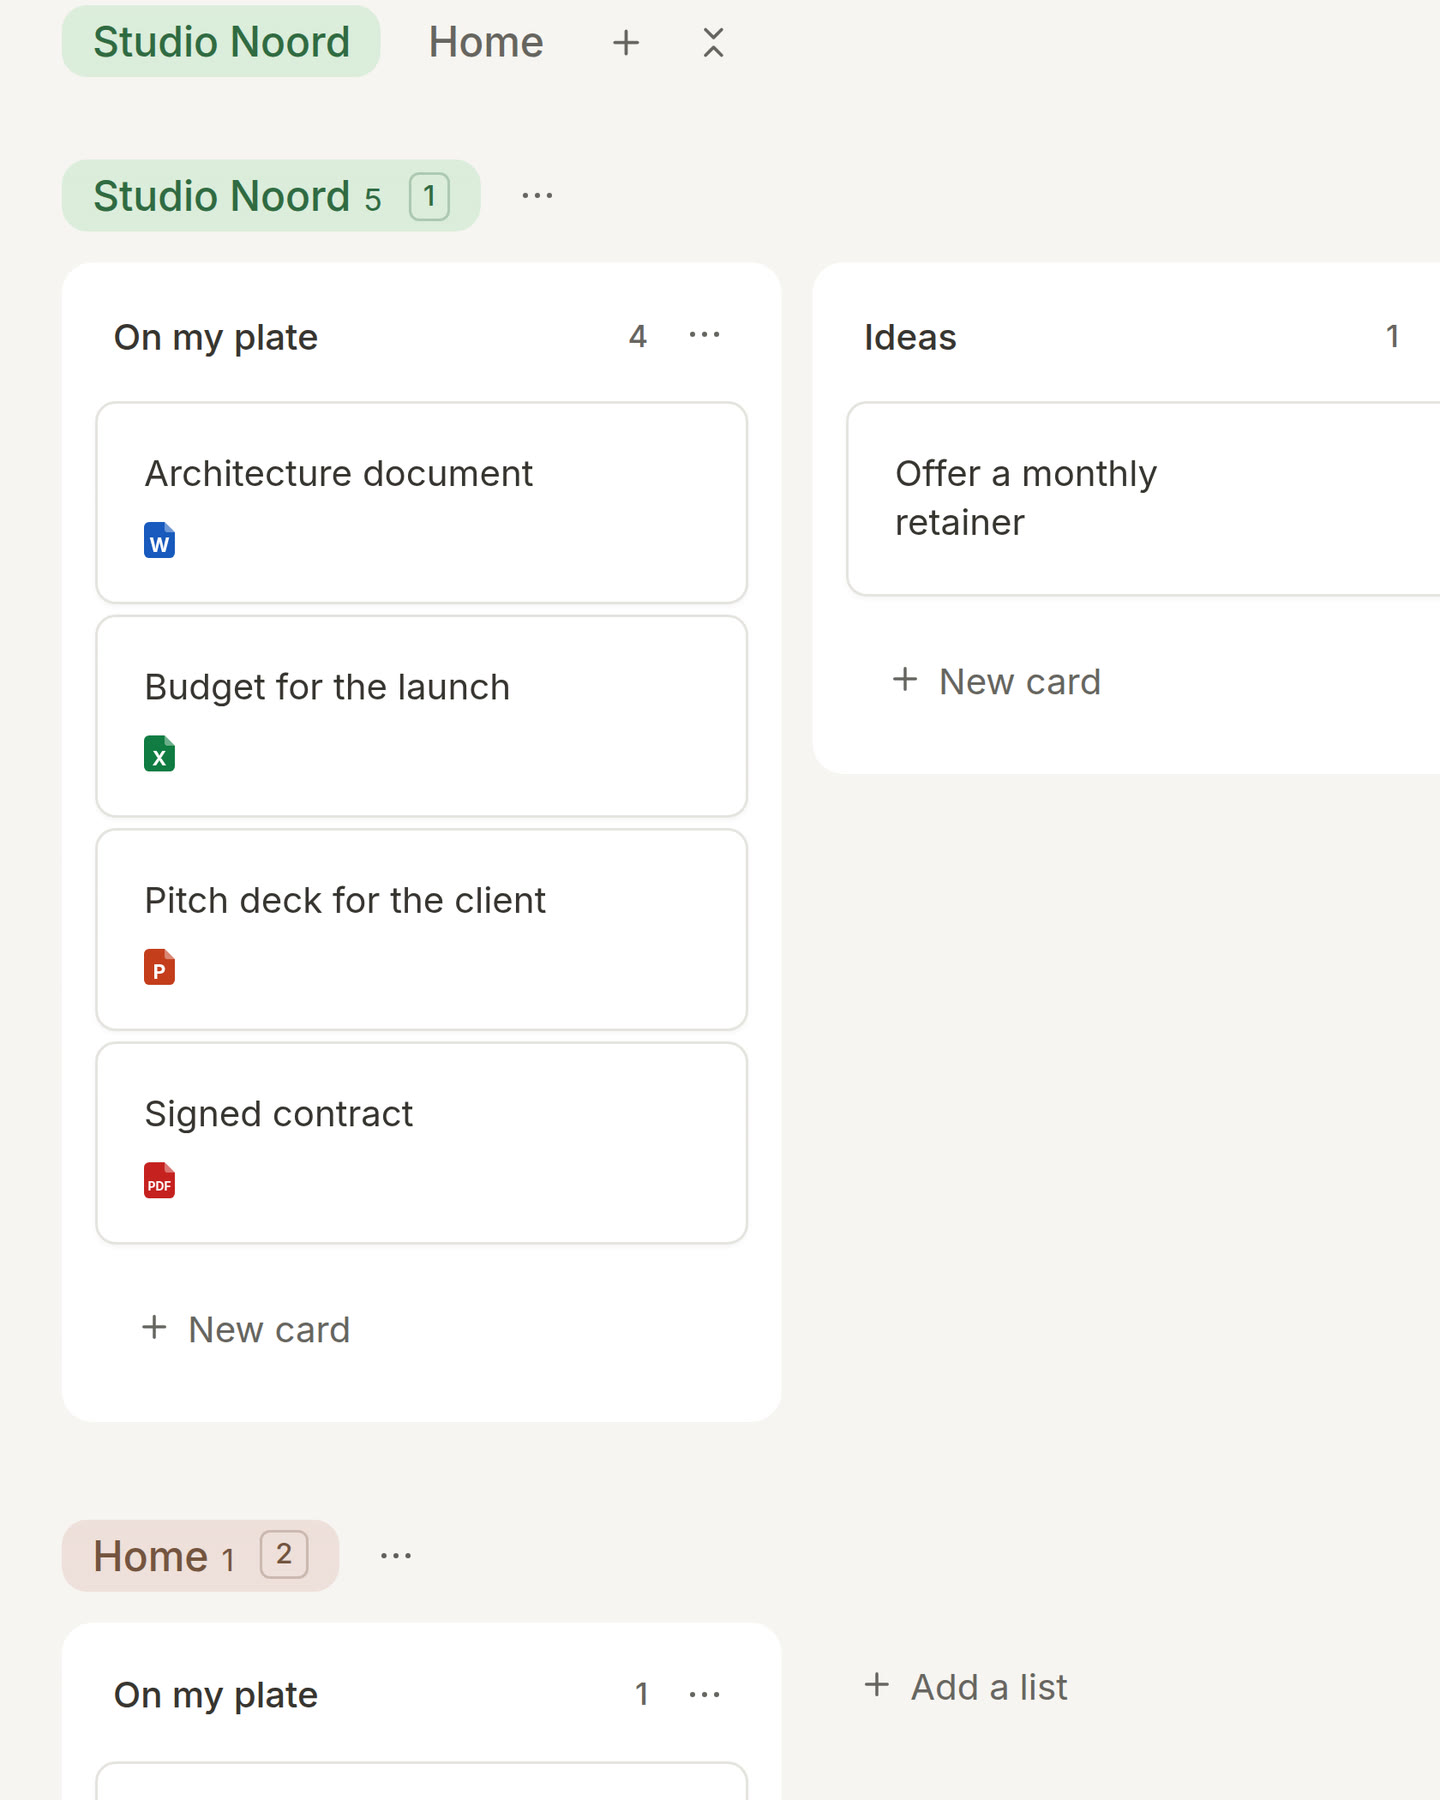This screenshot has height=1800, width=1440.
Task: Open the Offer a monthly retainer card
Action: (x=1143, y=499)
